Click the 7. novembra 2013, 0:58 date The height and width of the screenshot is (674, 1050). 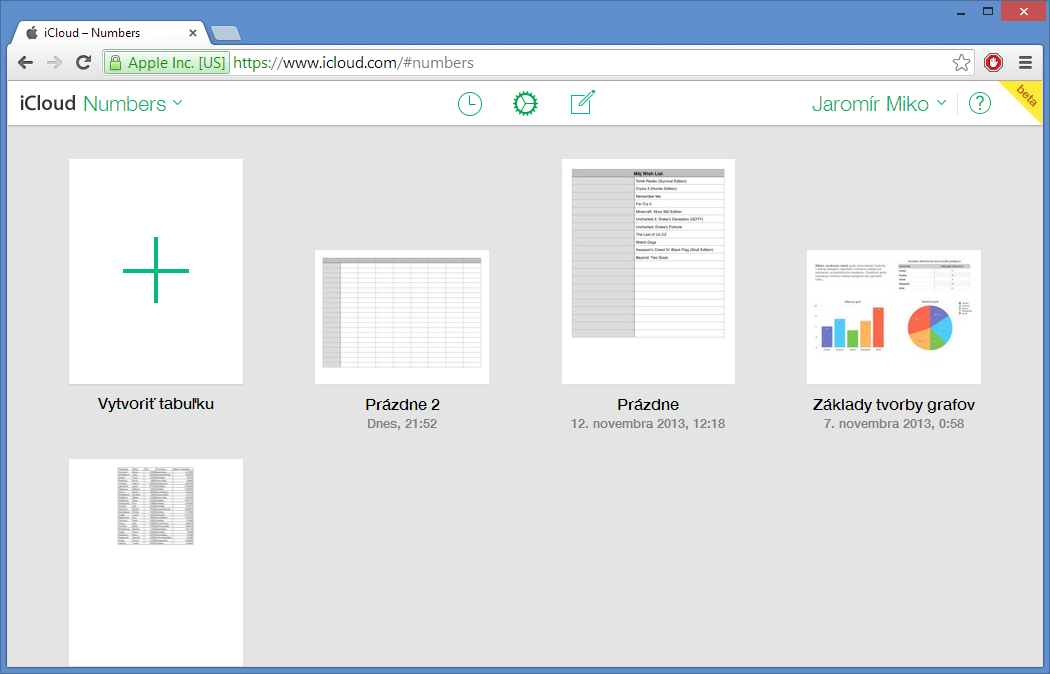[x=894, y=424]
